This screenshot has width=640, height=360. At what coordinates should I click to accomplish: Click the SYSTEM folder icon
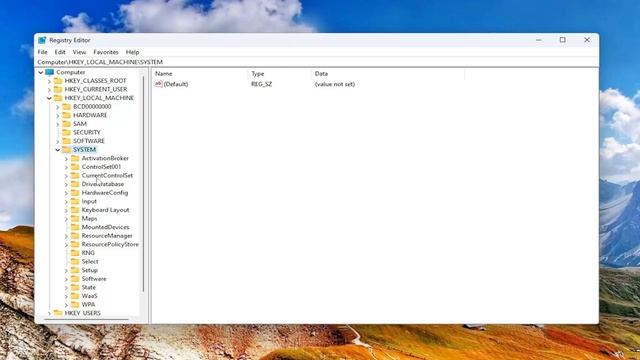point(67,149)
